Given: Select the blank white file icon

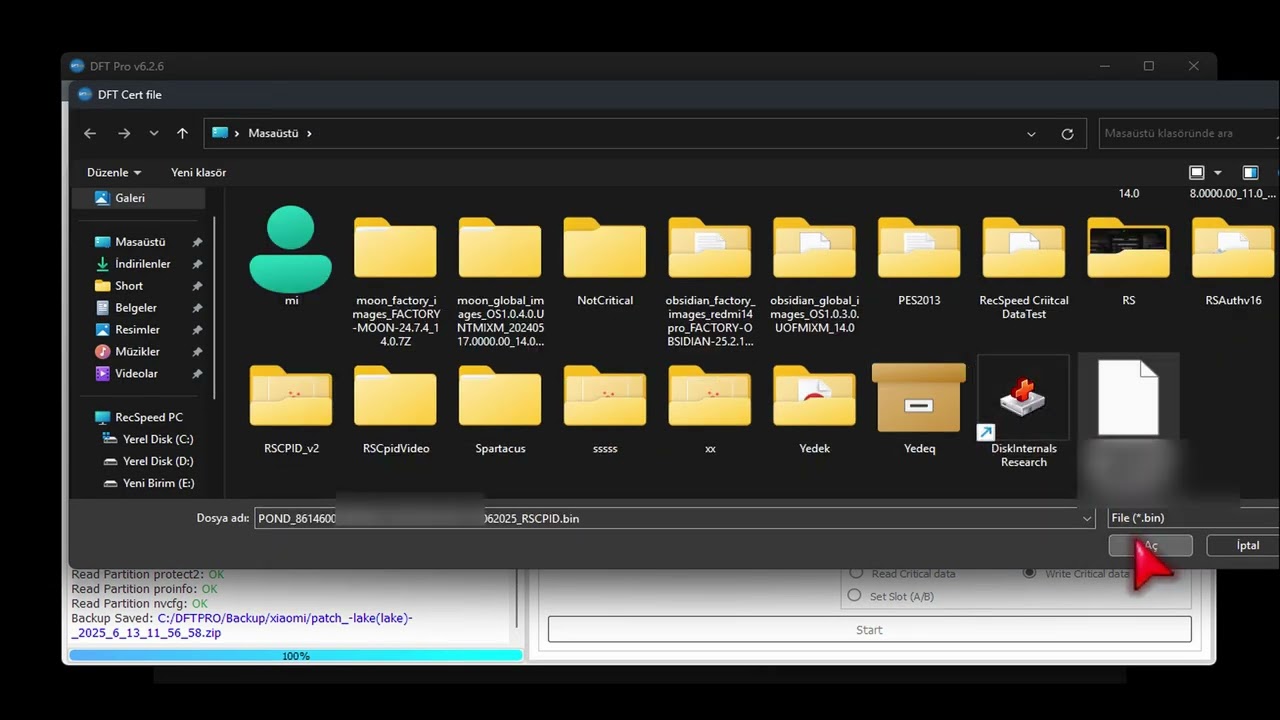Looking at the screenshot, I should coord(1128,397).
